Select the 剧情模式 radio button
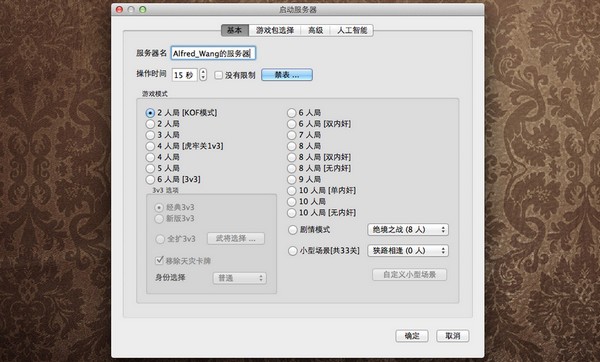Screen dimensions: 600x362 click(x=292, y=230)
